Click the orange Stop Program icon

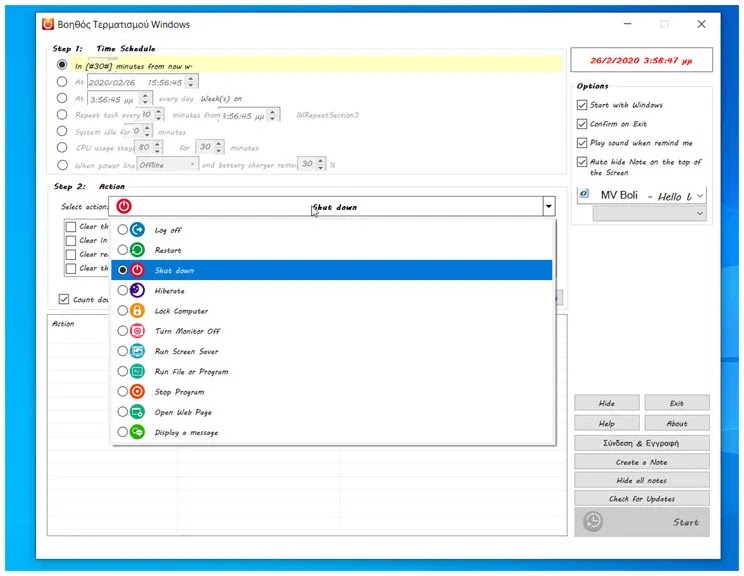tap(137, 391)
